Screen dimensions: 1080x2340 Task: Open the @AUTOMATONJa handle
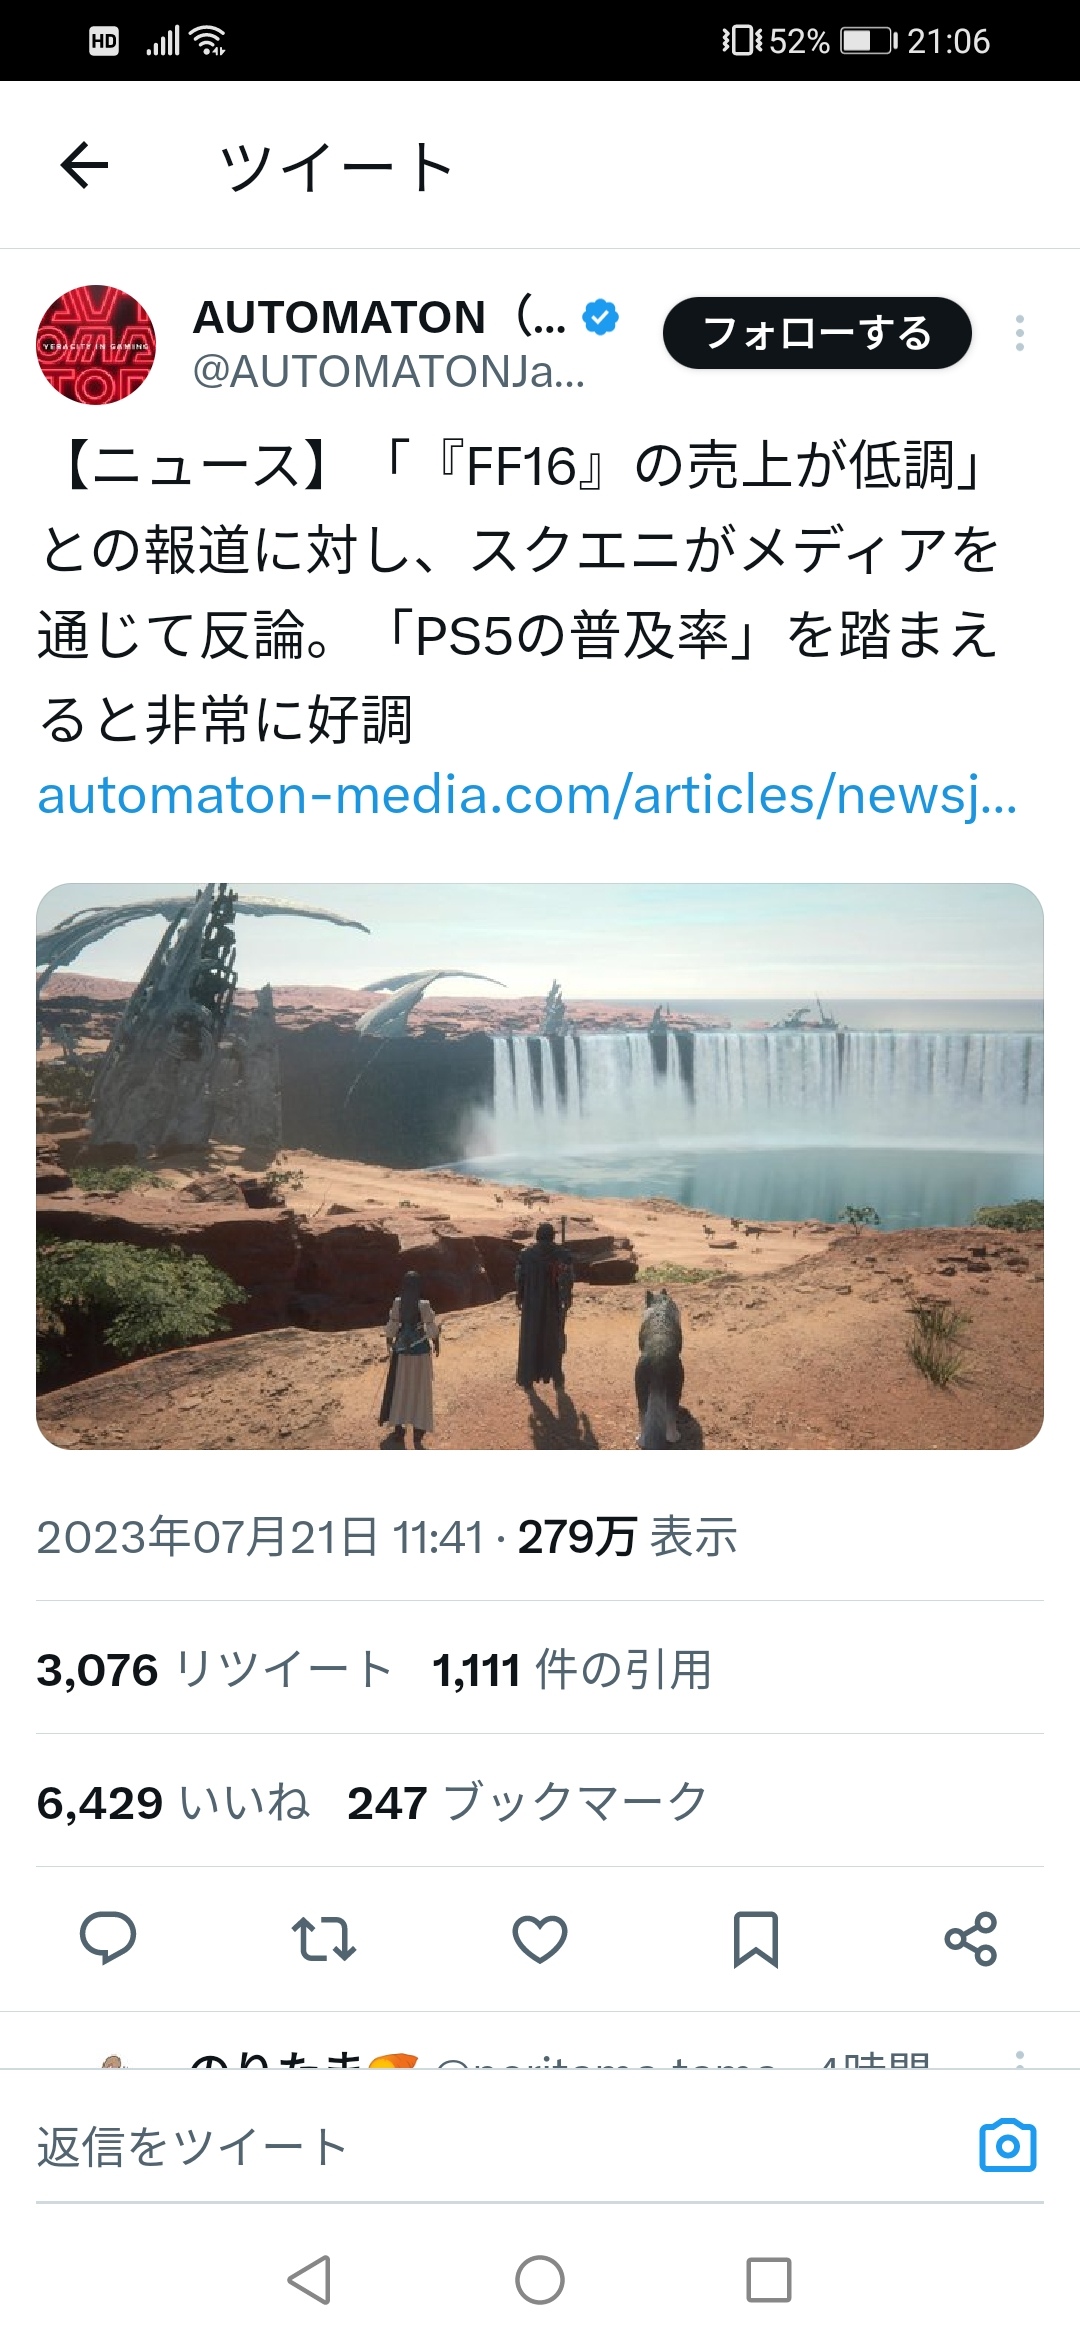388,372
